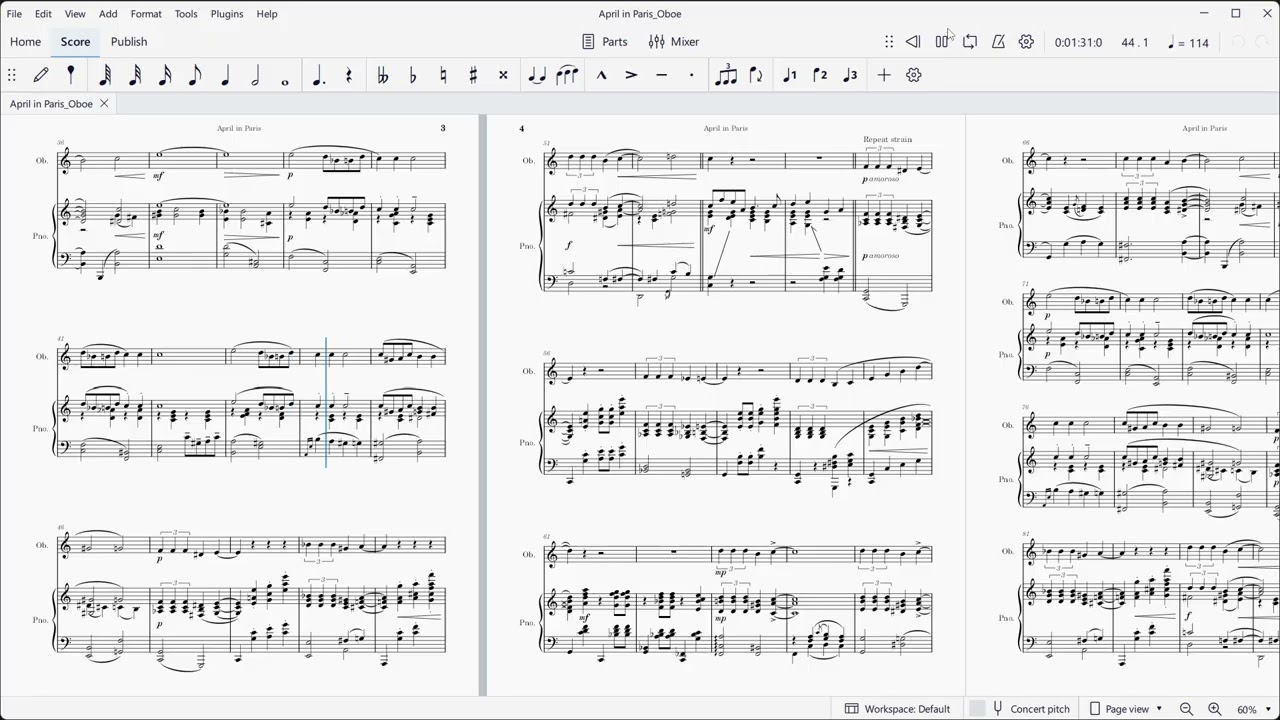Open the Plugins menu
The height and width of the screenshot is (720, 1280).
click(227, 14)
